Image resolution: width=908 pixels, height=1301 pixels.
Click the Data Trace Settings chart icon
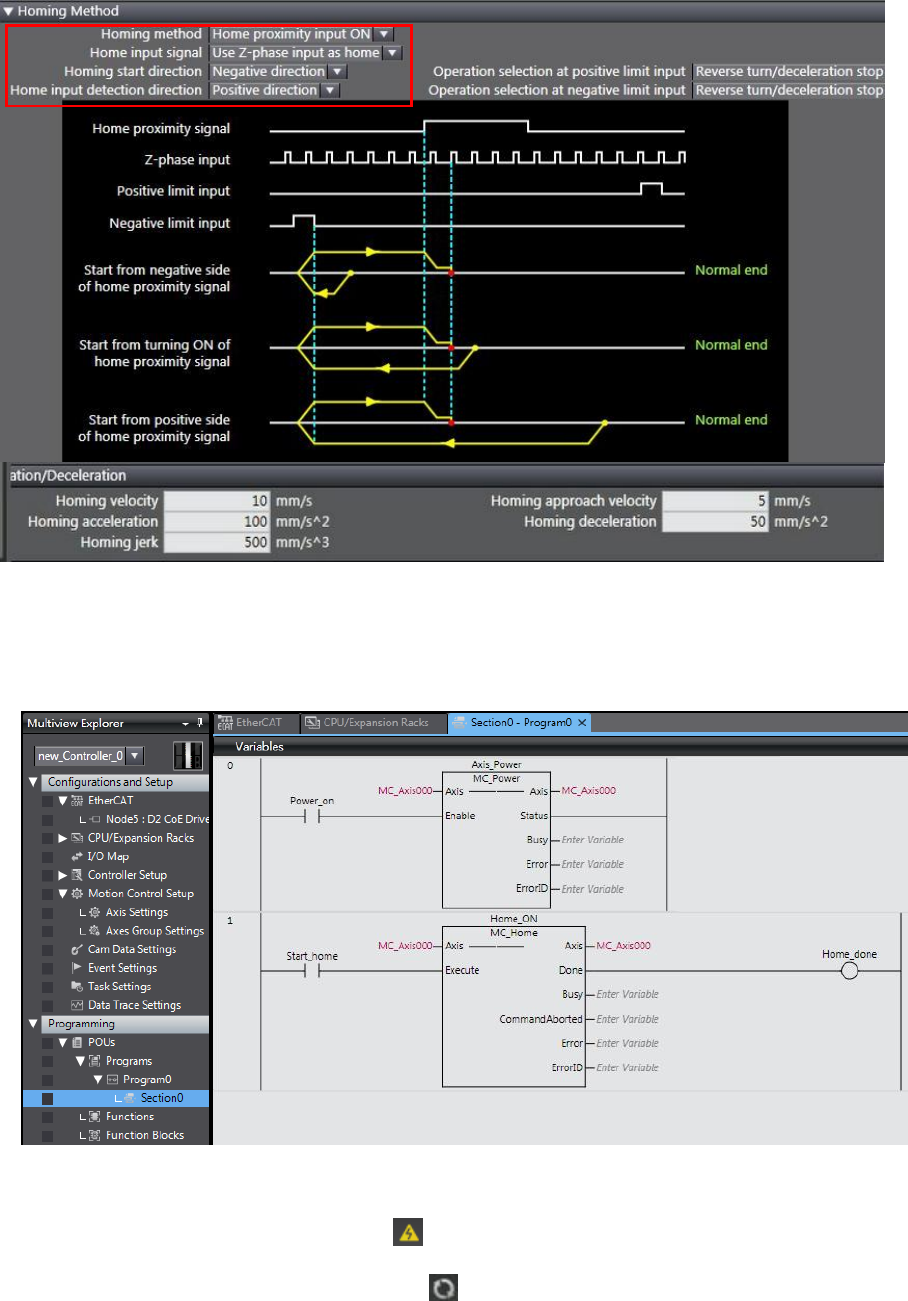[x=79, y=1005]
